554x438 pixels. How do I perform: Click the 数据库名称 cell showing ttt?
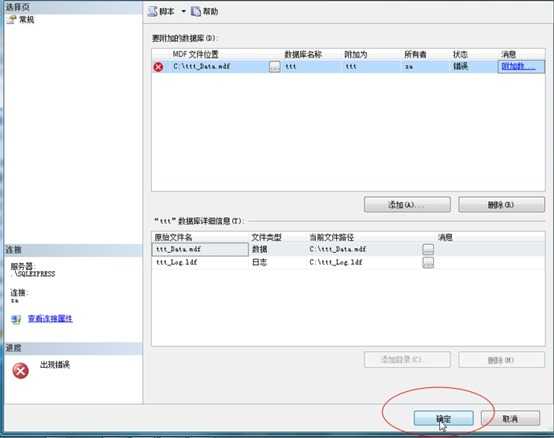click(291, 66)
